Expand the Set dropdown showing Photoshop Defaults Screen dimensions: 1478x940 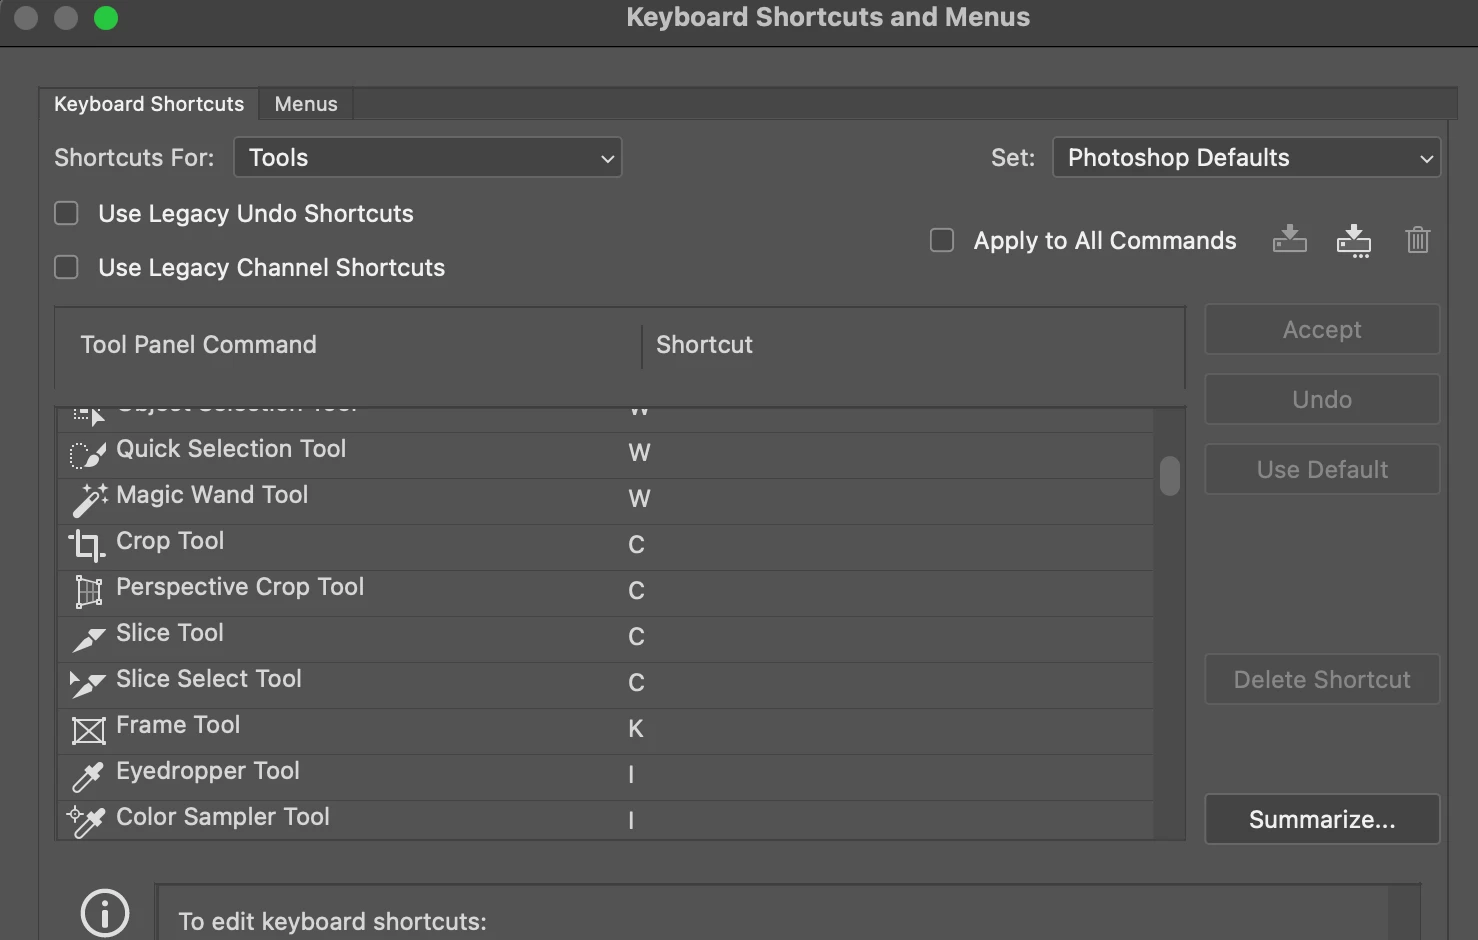[1245, 158]
